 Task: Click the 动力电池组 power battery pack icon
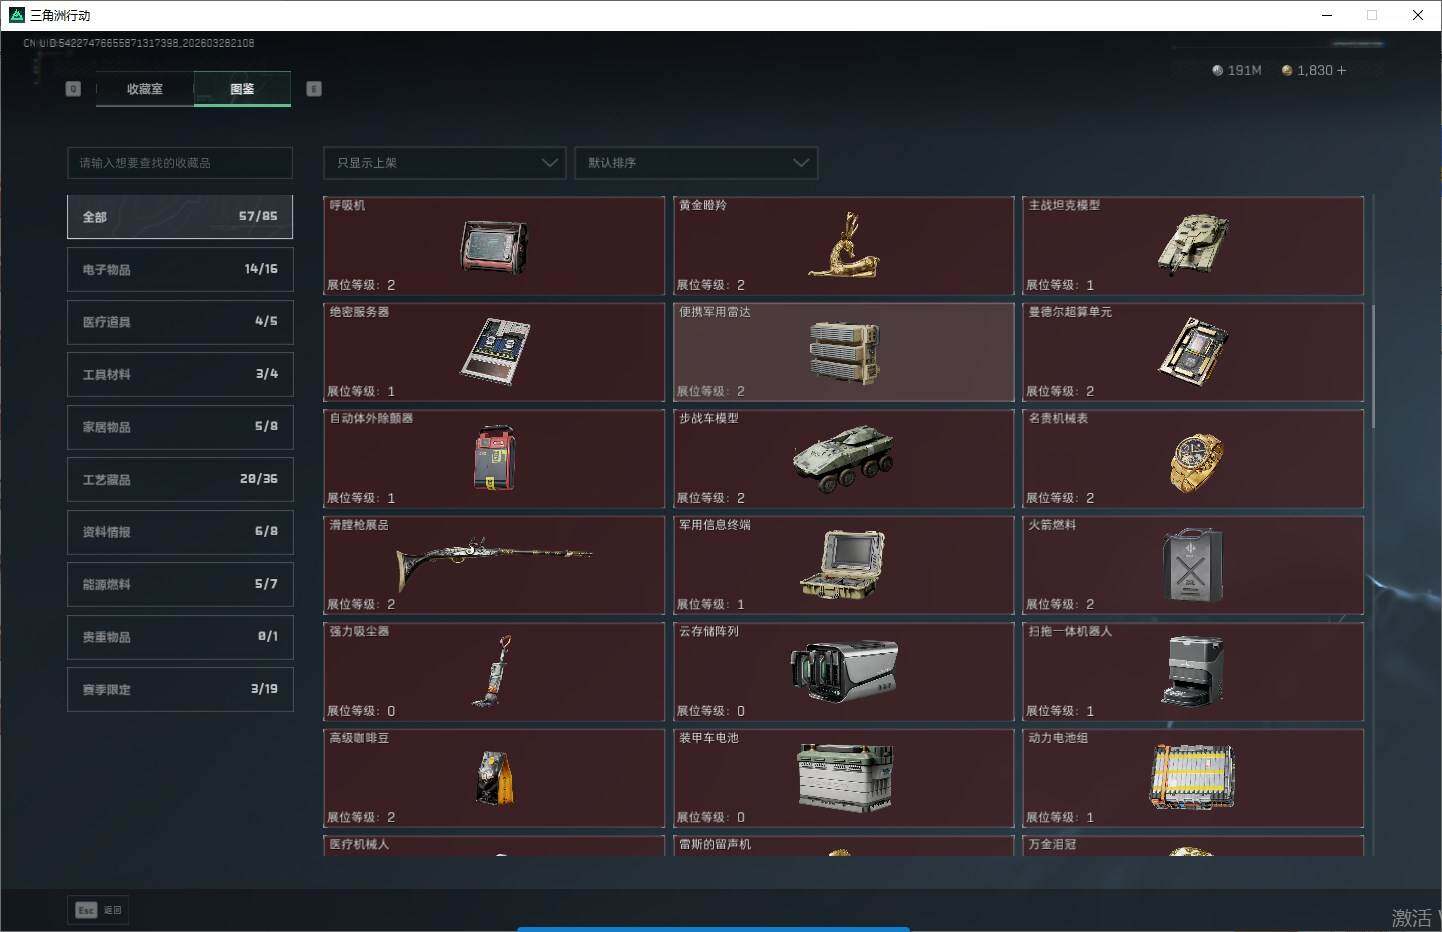(1192, 777)
